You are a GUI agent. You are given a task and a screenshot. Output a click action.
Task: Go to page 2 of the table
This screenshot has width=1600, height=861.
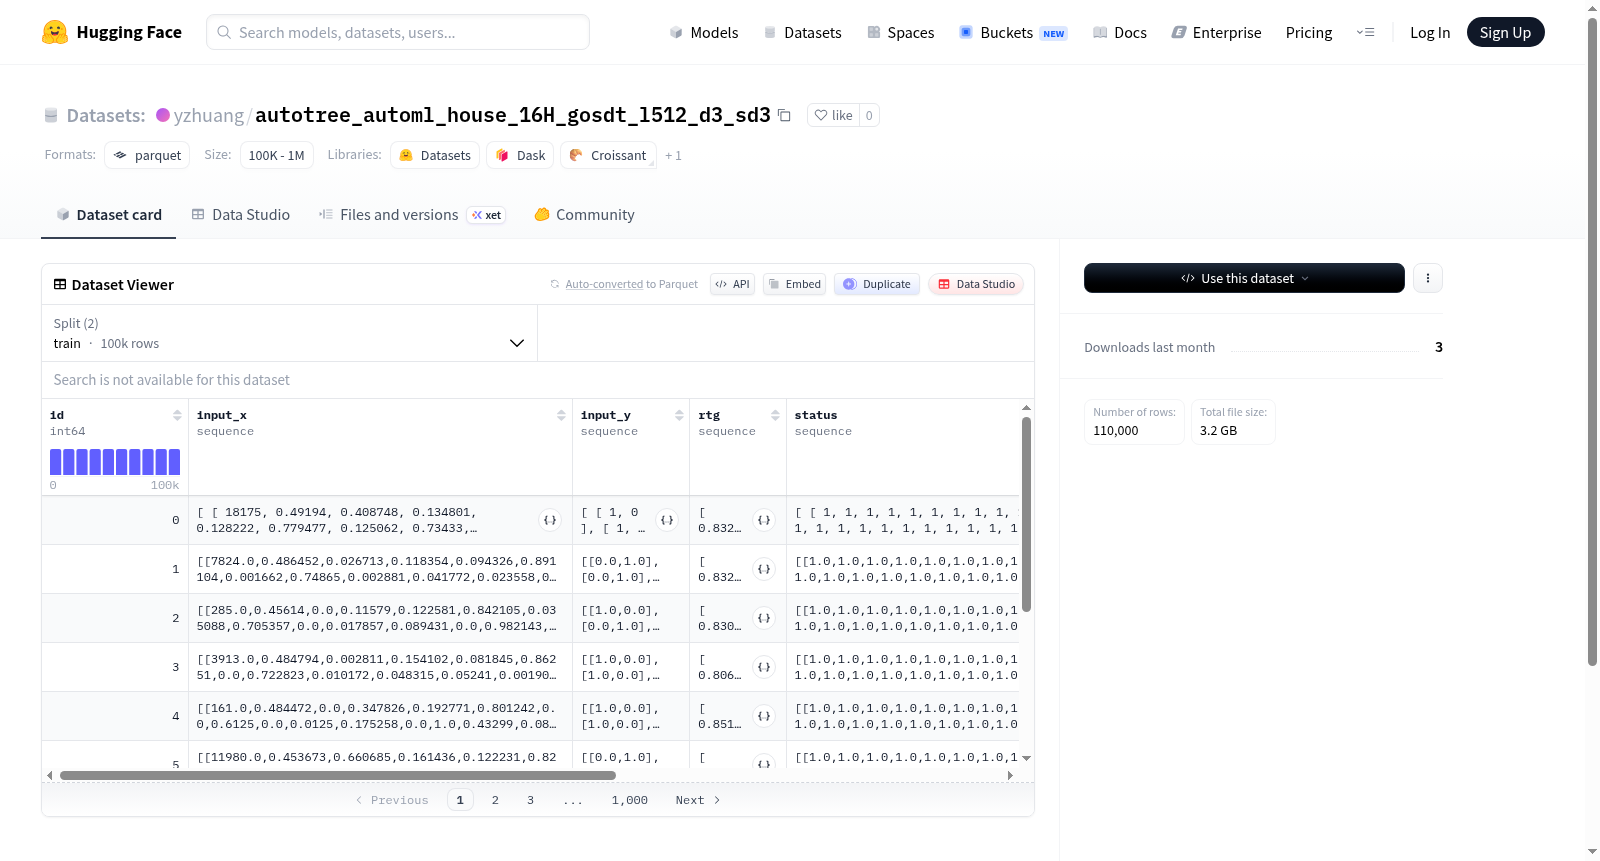click(495, 800)
